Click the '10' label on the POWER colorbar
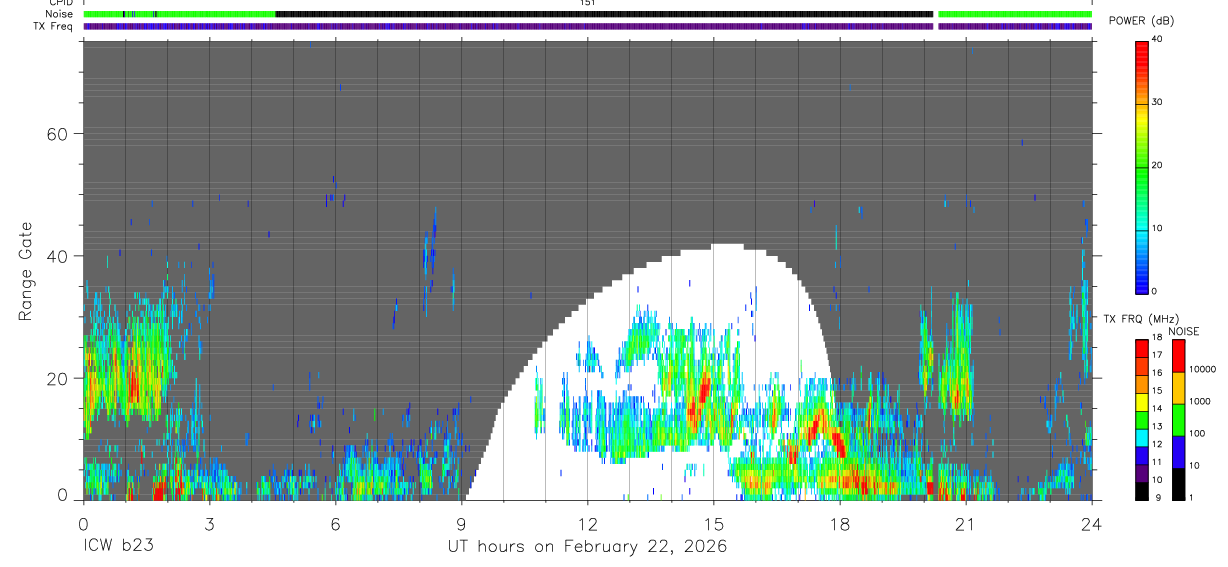1228x567 pixels. [x=1159, y=229]
